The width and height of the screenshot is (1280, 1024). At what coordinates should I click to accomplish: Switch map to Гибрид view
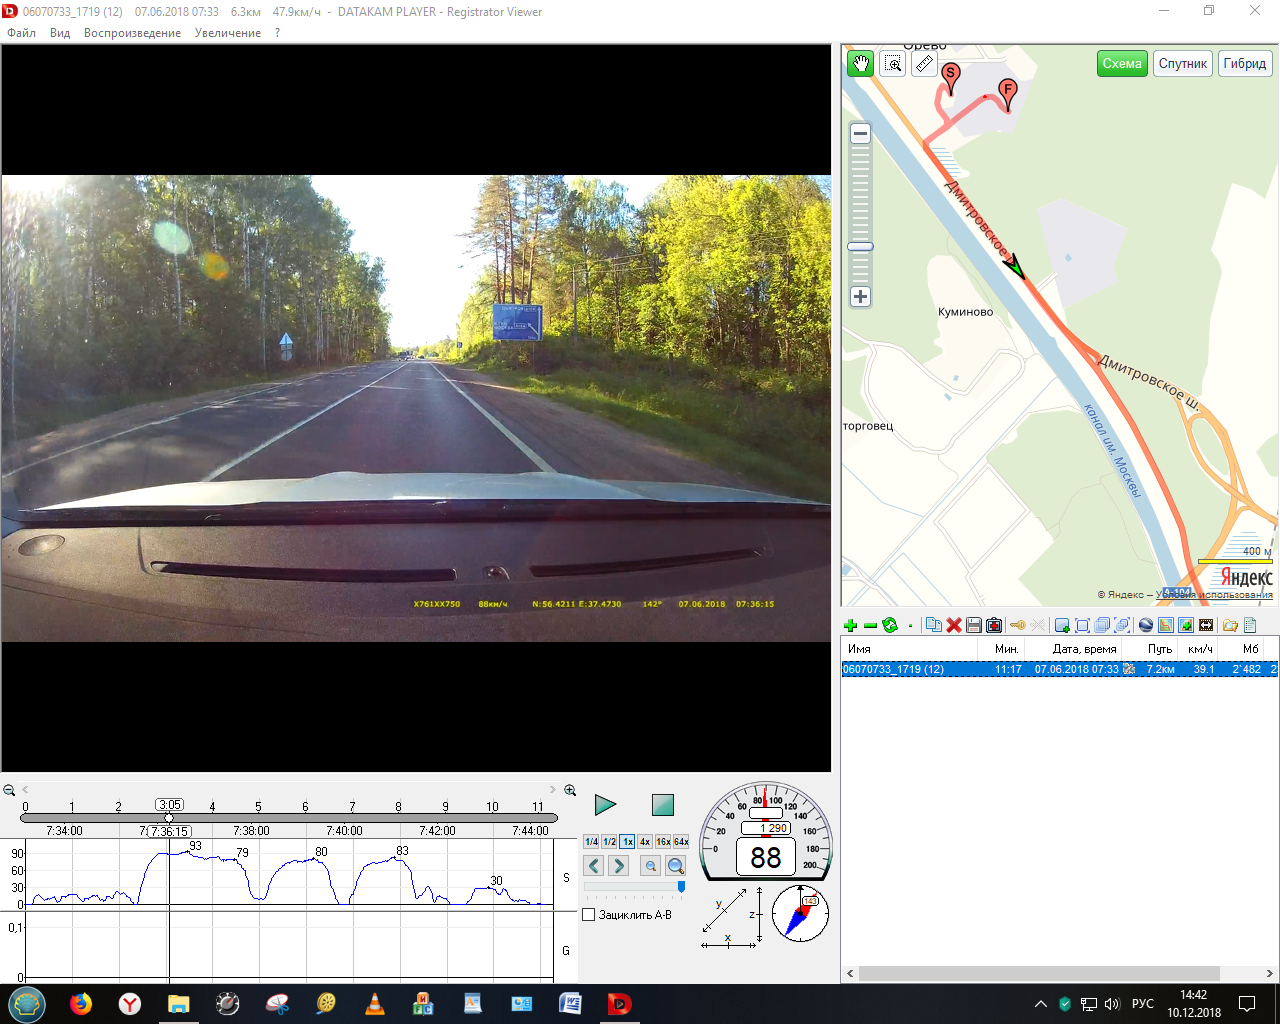(1244, 64)
